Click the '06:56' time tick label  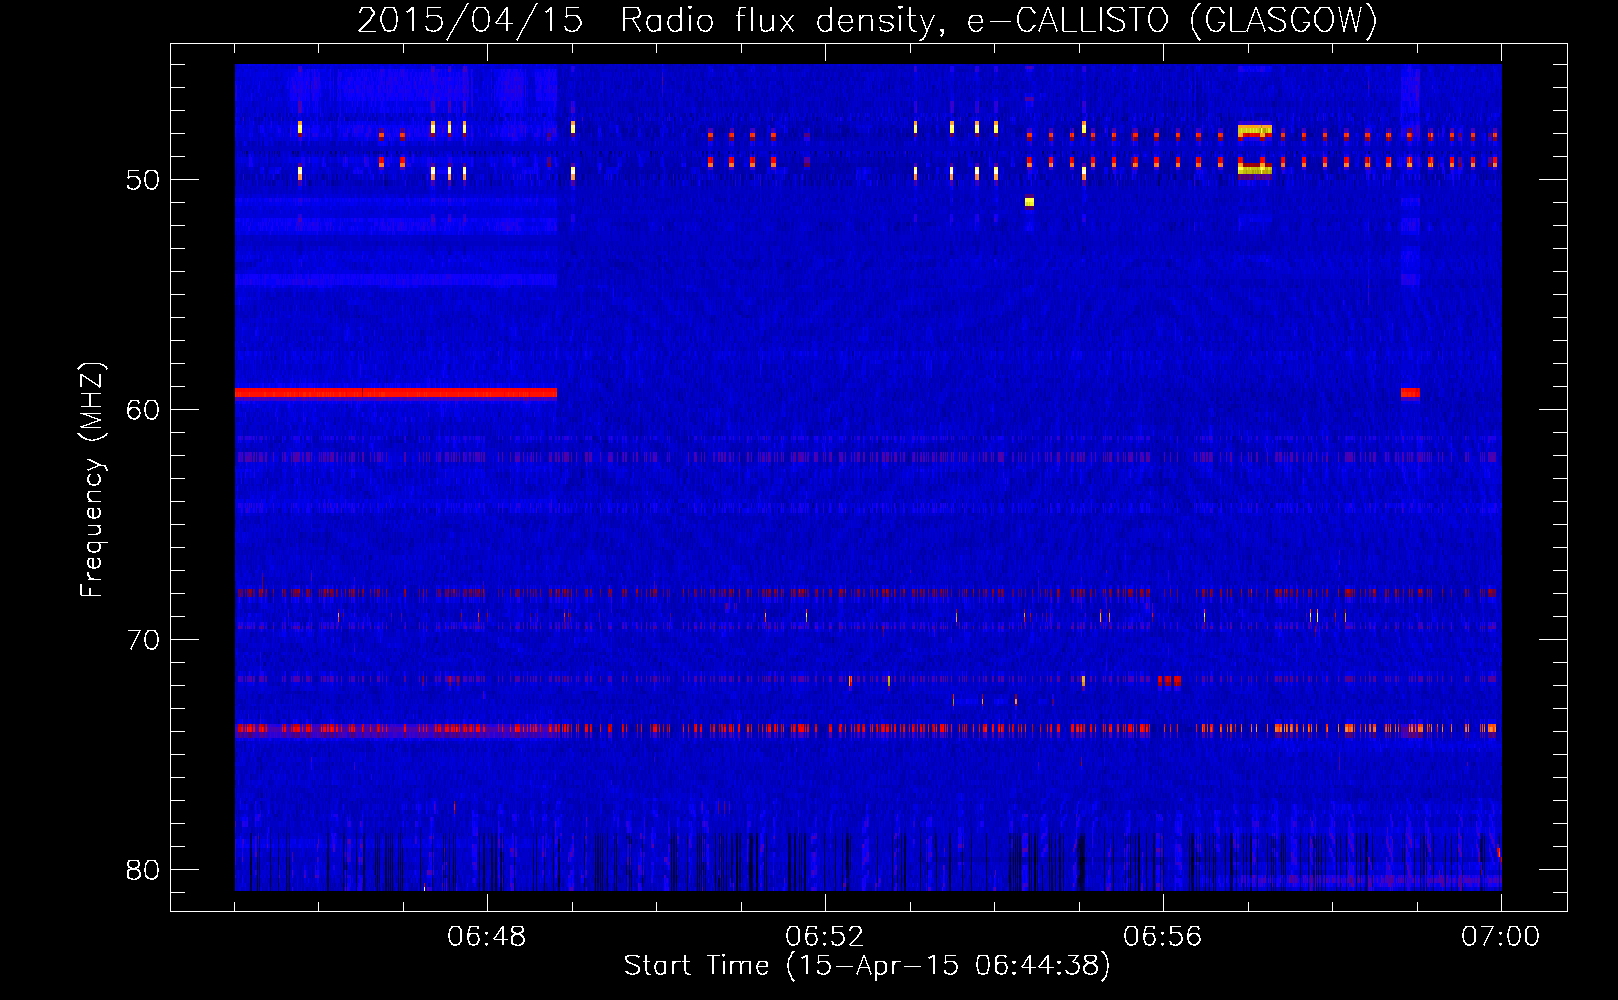(x=1163, y=937)
